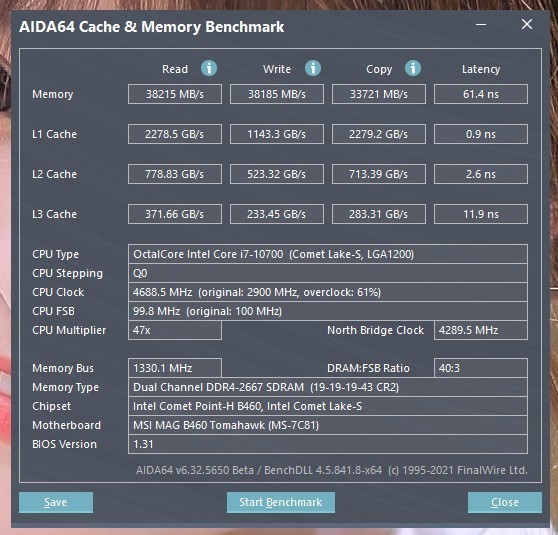The height and width of the screenshot is (535, 558).
Task: Click the info icon next to Copy
Action: pos(413,68)
